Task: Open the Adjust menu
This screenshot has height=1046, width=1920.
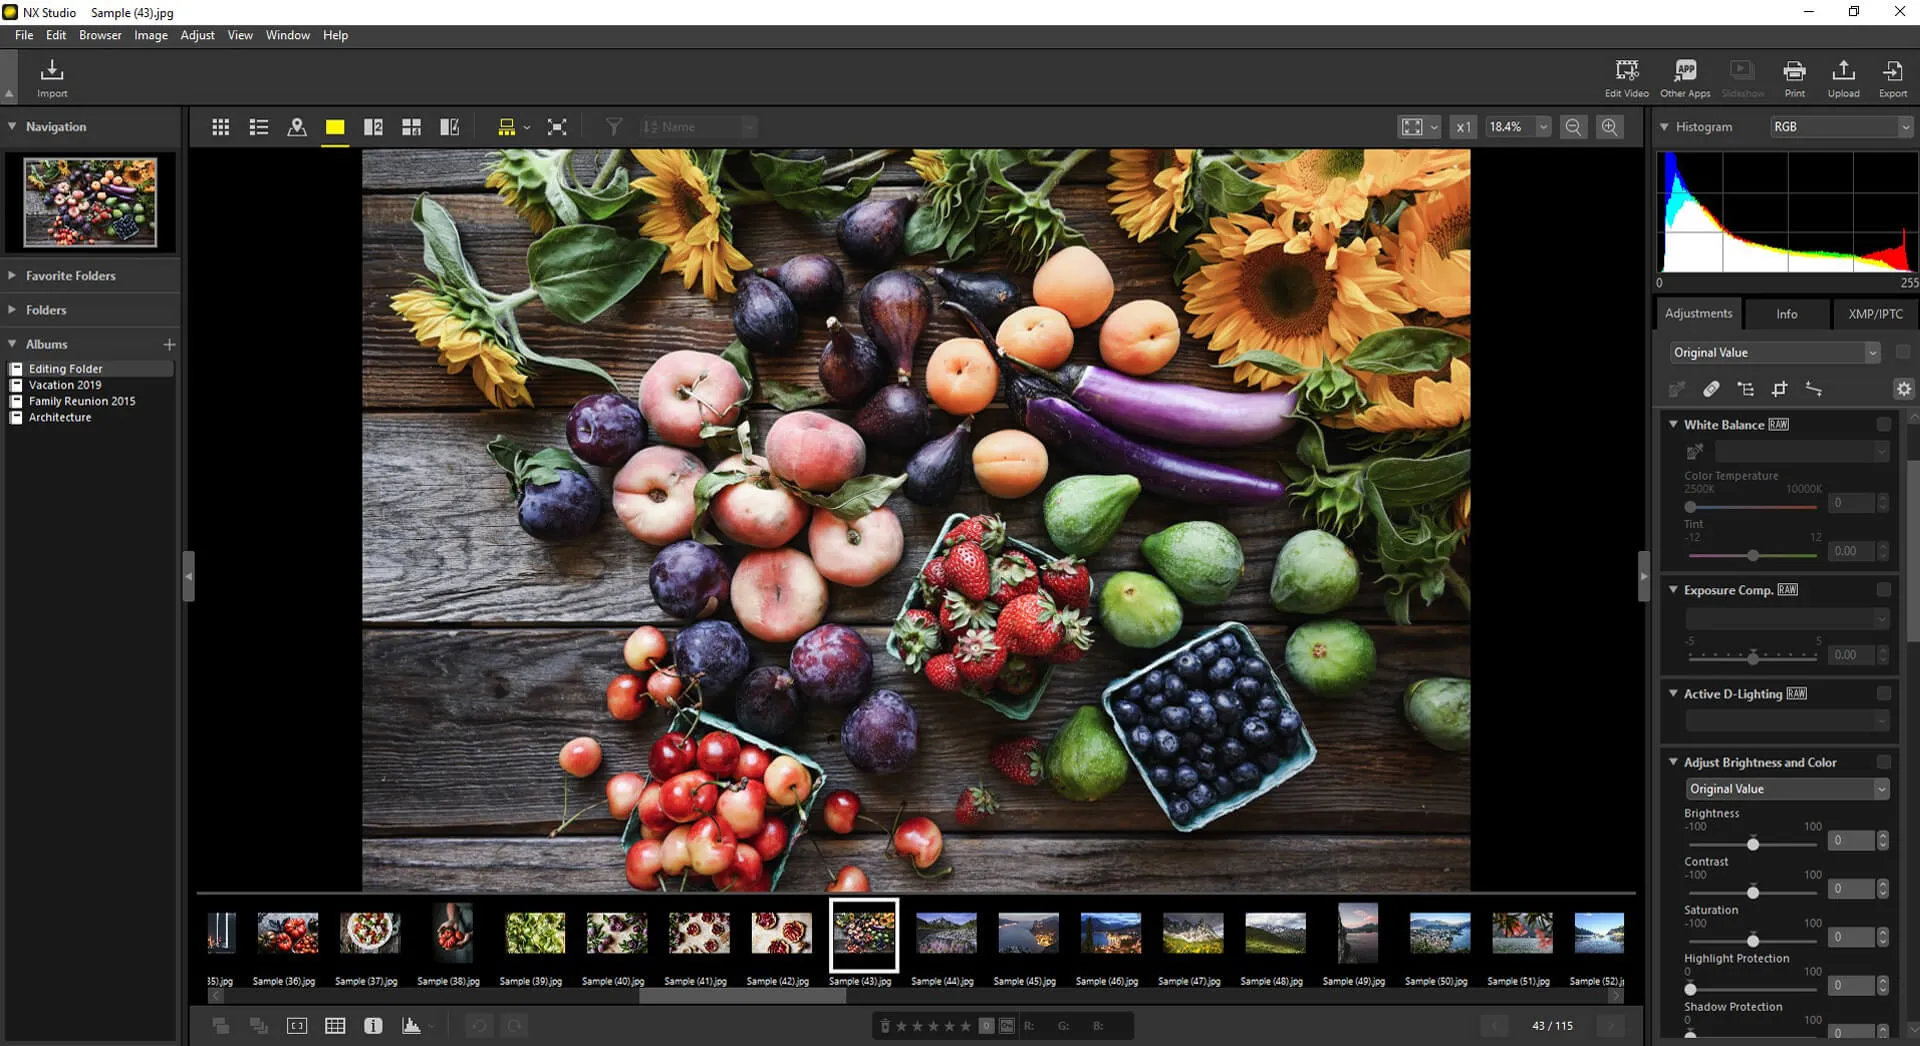Action: pyautogui.click(x=198, y=35)
